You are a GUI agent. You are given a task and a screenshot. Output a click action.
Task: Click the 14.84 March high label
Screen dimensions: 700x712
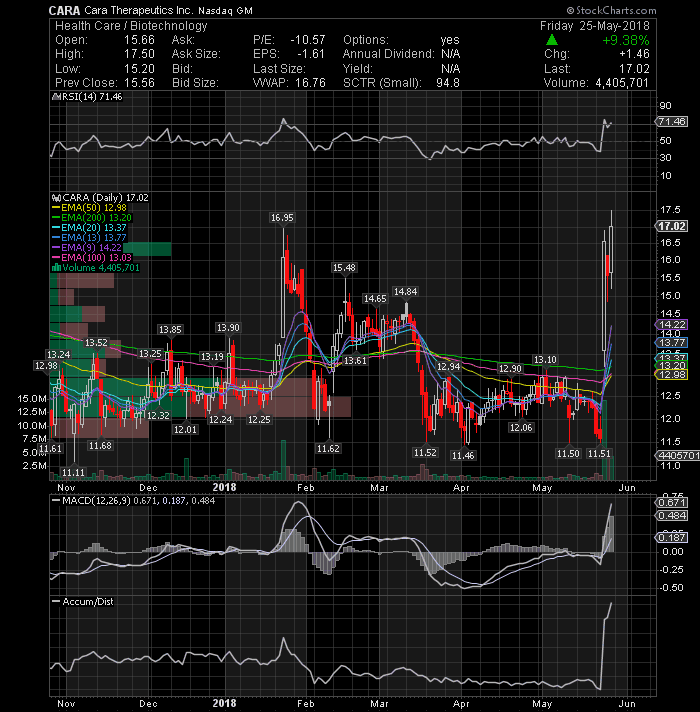[x=405, y=292]
